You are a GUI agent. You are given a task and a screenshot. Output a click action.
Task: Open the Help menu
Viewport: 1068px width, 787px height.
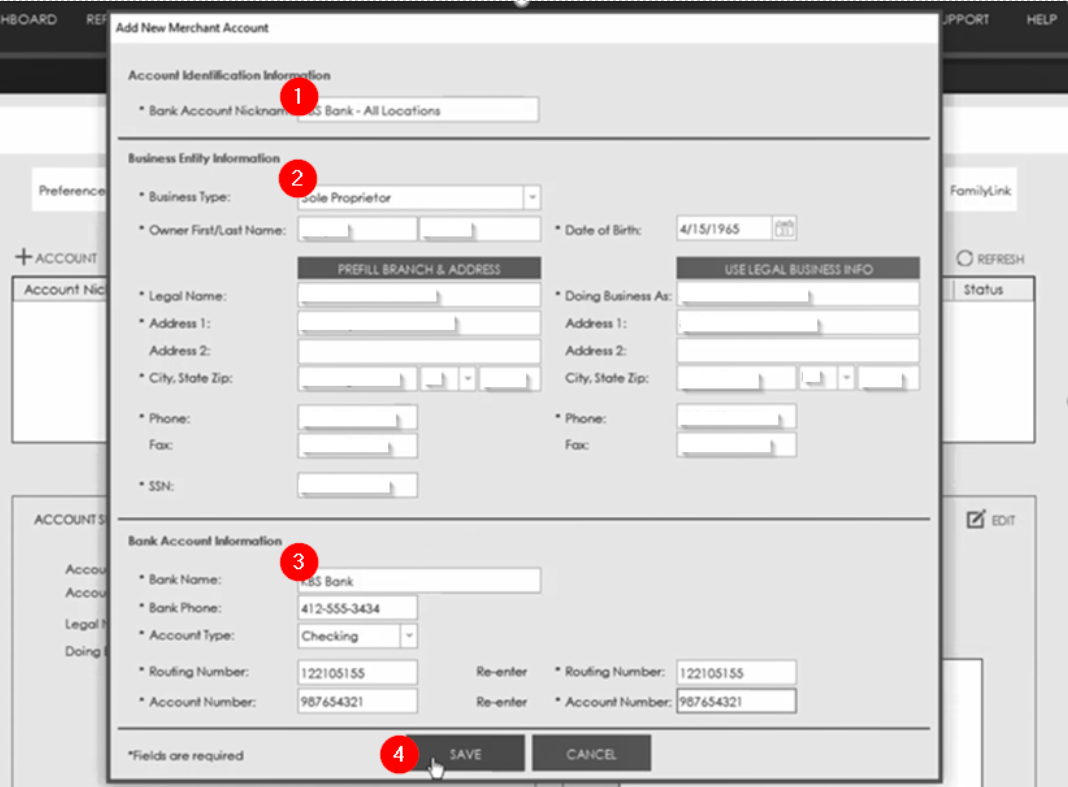1040,20
